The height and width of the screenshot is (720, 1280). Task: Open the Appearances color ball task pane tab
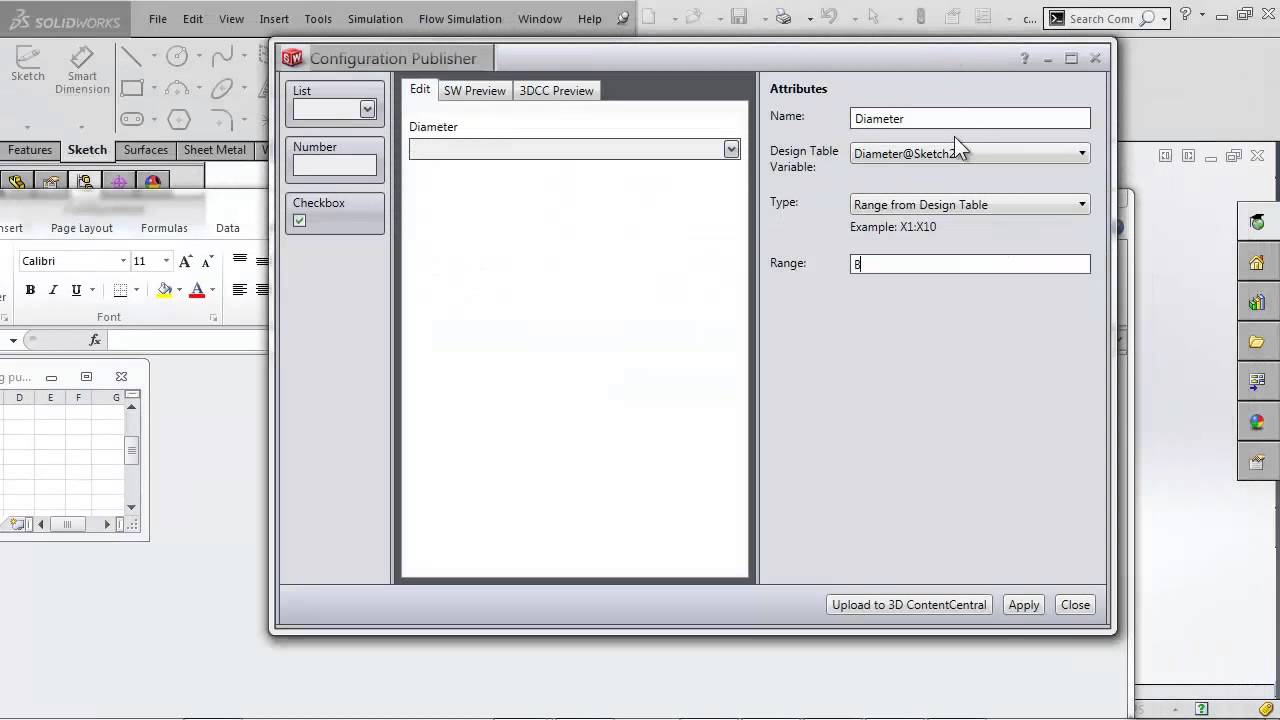(1257, 421)
